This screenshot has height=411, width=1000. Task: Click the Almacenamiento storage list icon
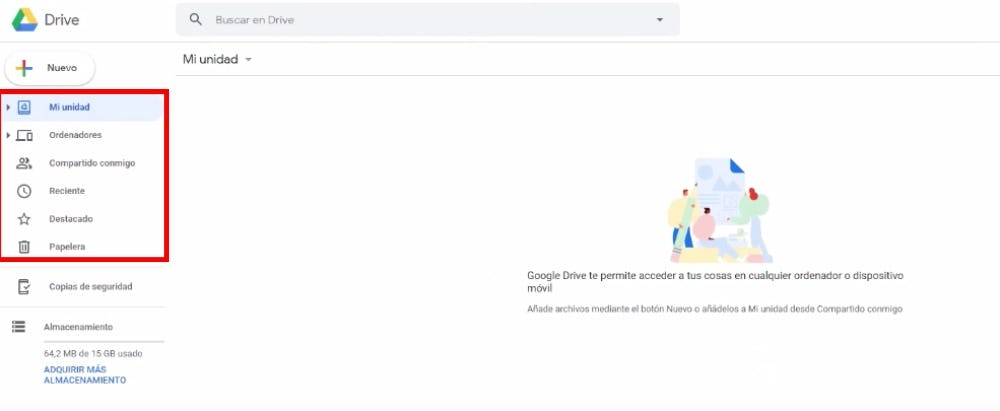click(18, 327)
